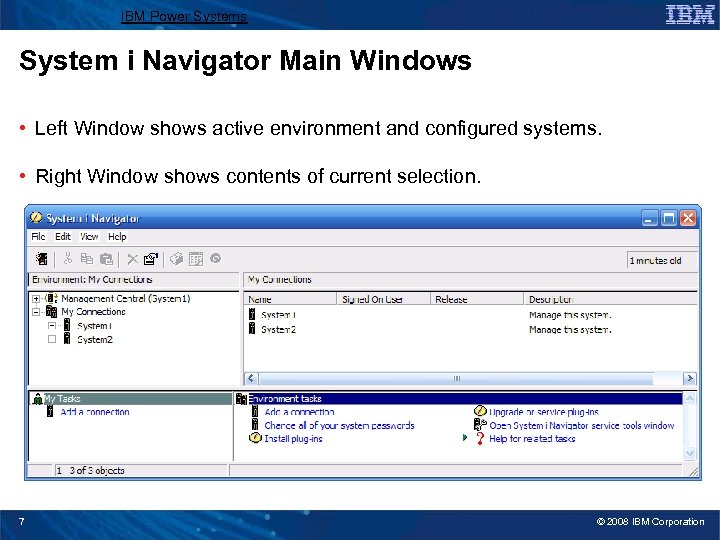Open the File menu
The image size is (720, 540).
point(38,237)
